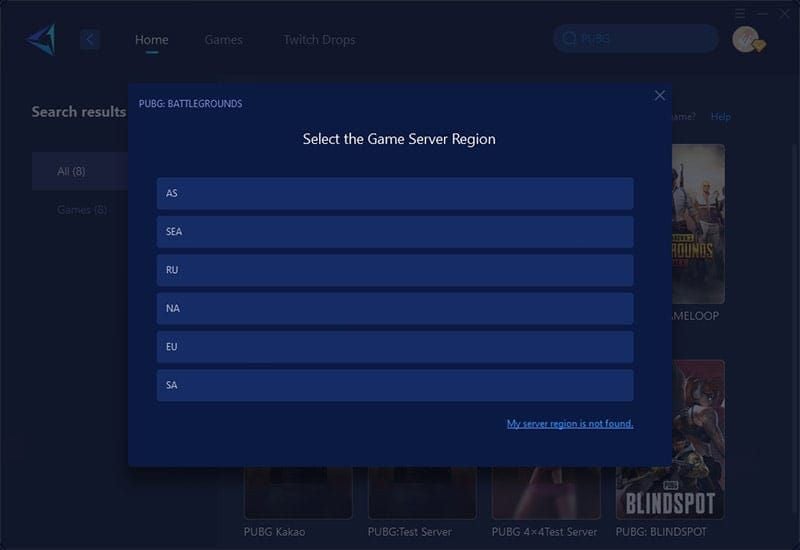This screenshot has width=800, height=550.
Task: Open the GAMELOOP PUBG cover thumbnail
Action: pyautogui.click(x=698, y=224)
